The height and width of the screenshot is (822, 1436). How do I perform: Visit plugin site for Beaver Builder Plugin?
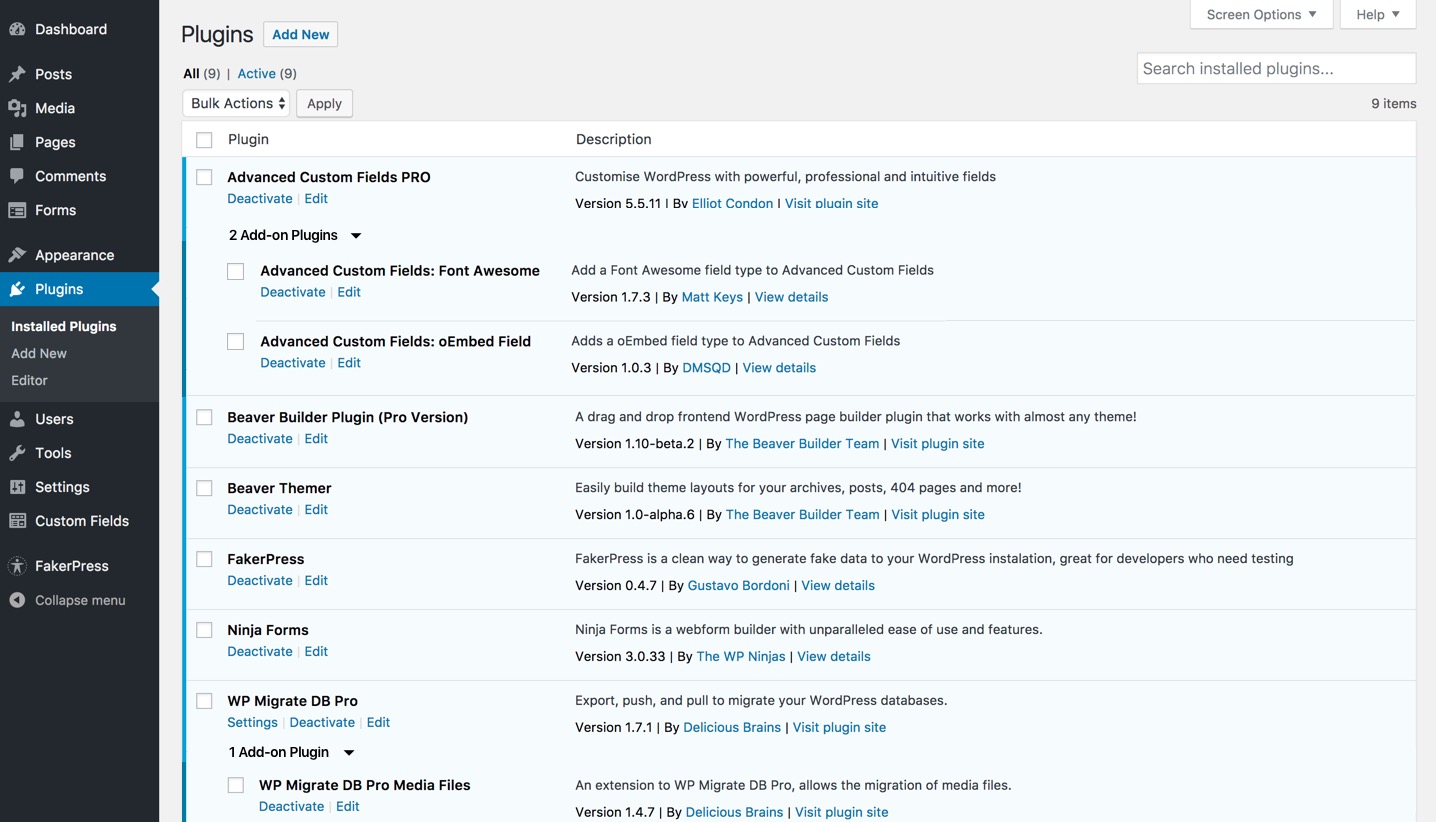938,443
